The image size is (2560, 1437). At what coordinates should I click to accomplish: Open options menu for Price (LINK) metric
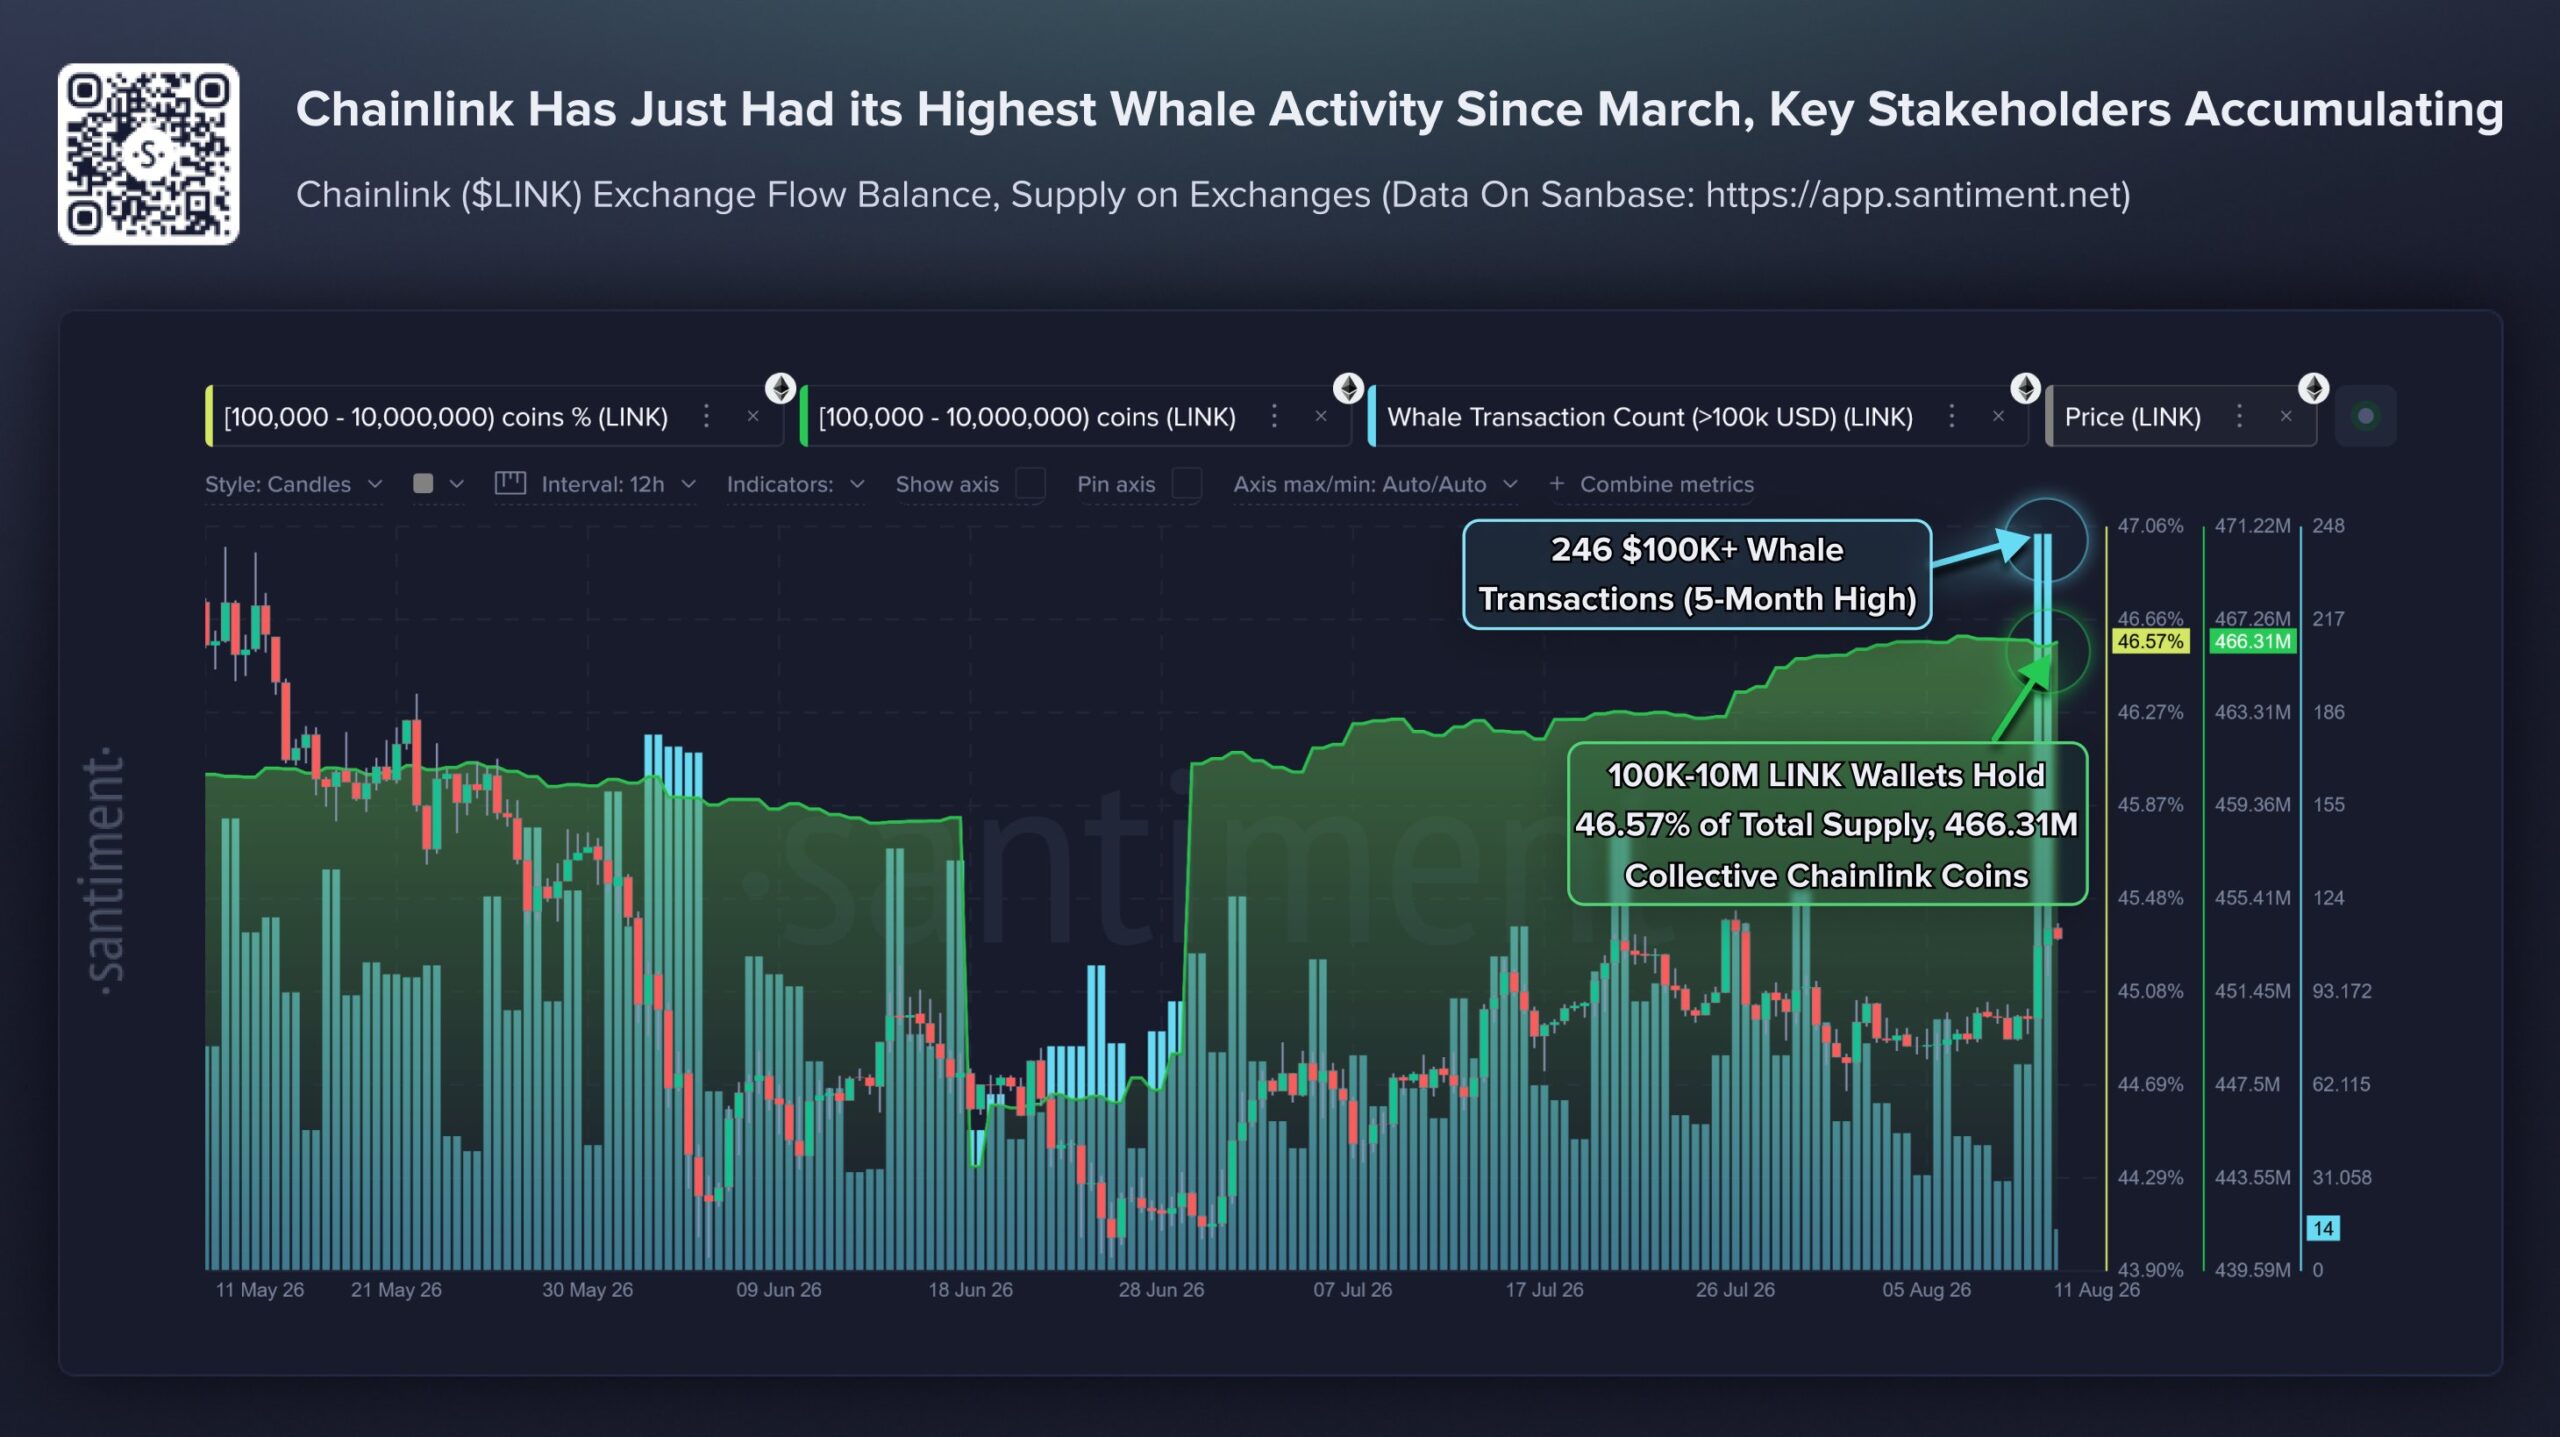[2239, 416]
